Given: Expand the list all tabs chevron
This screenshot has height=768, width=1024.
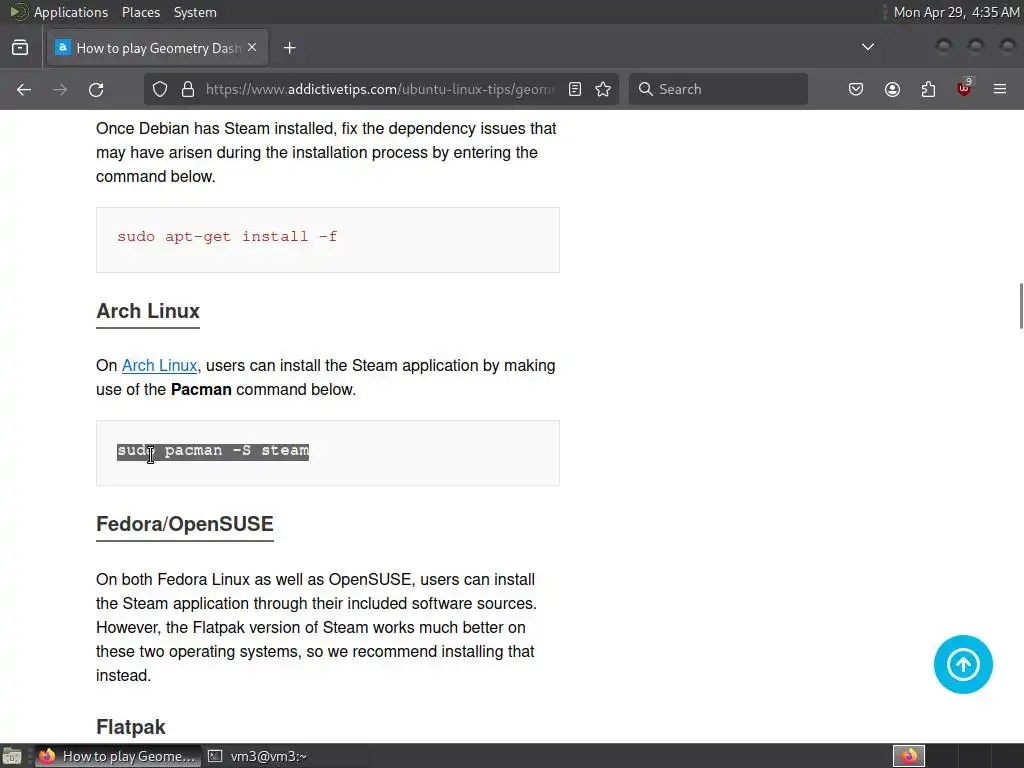Looking at the screenshot, I should (867, 47).
